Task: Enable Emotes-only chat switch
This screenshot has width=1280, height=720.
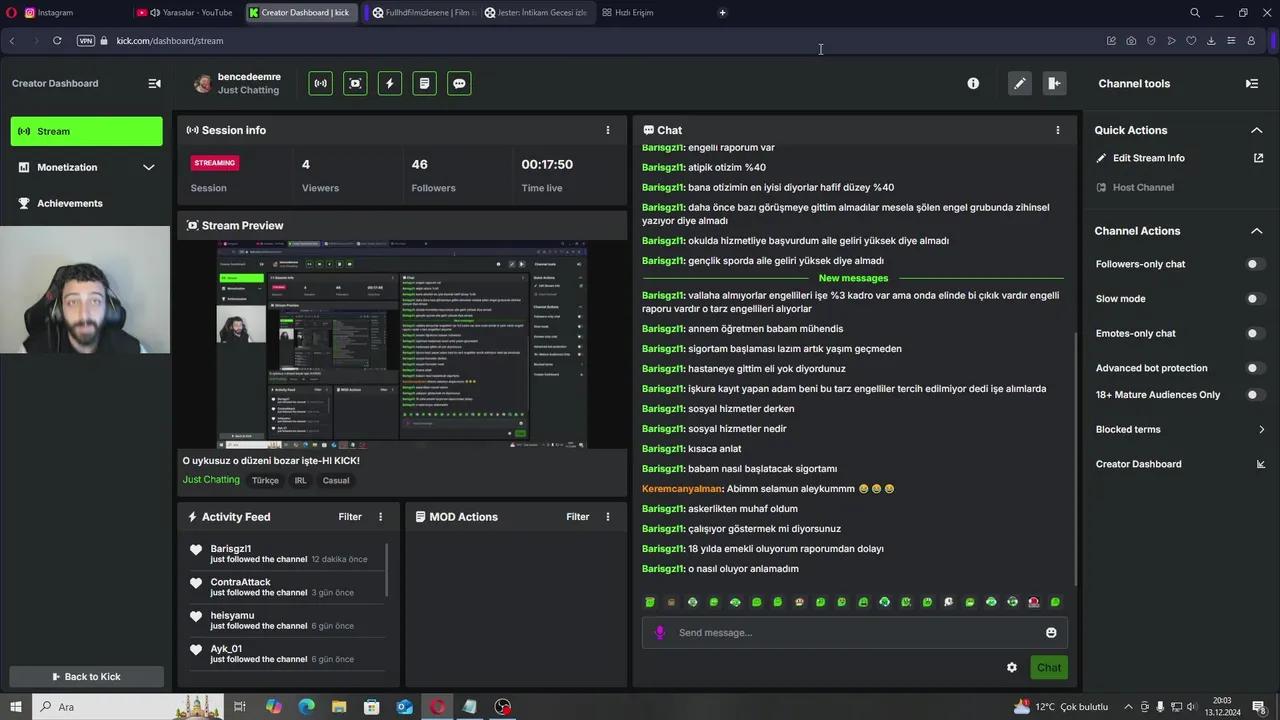Action: (1254, 334)
